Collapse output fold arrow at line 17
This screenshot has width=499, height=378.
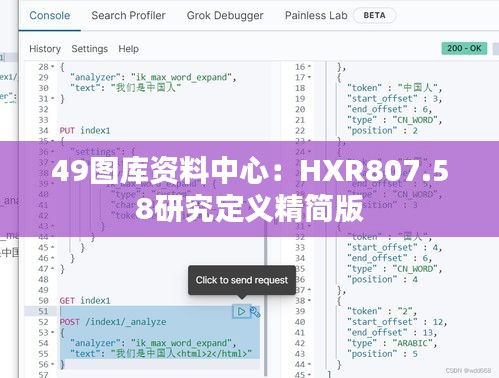309,77
